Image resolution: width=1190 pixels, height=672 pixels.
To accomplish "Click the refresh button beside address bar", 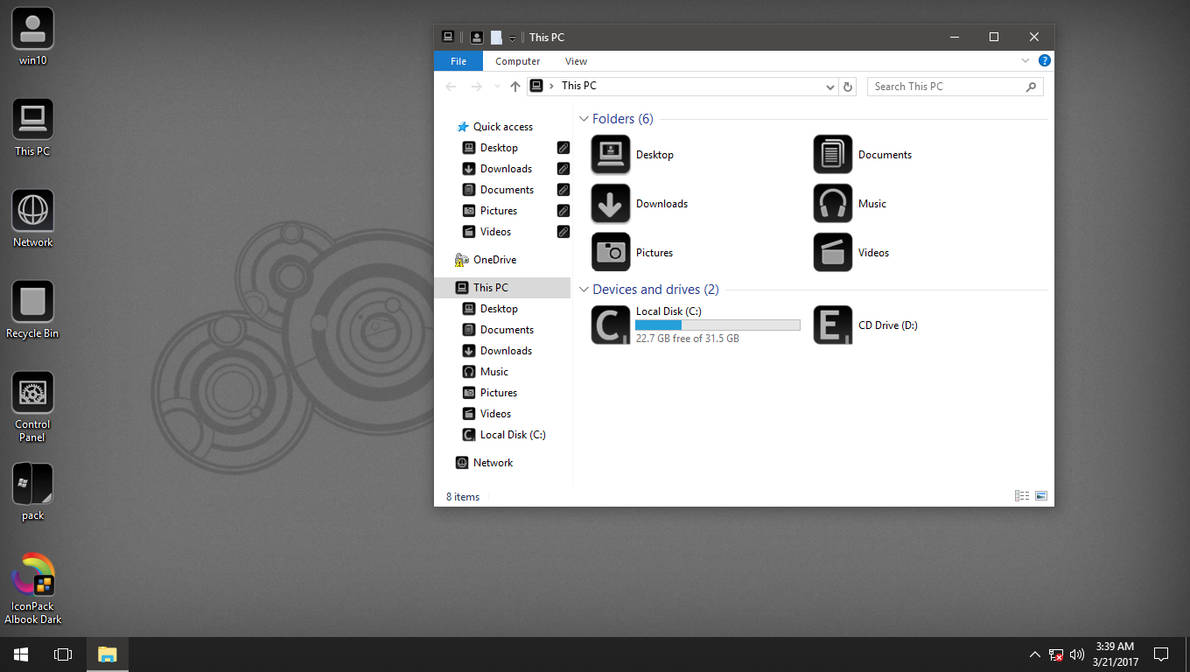I will [847, 86].
